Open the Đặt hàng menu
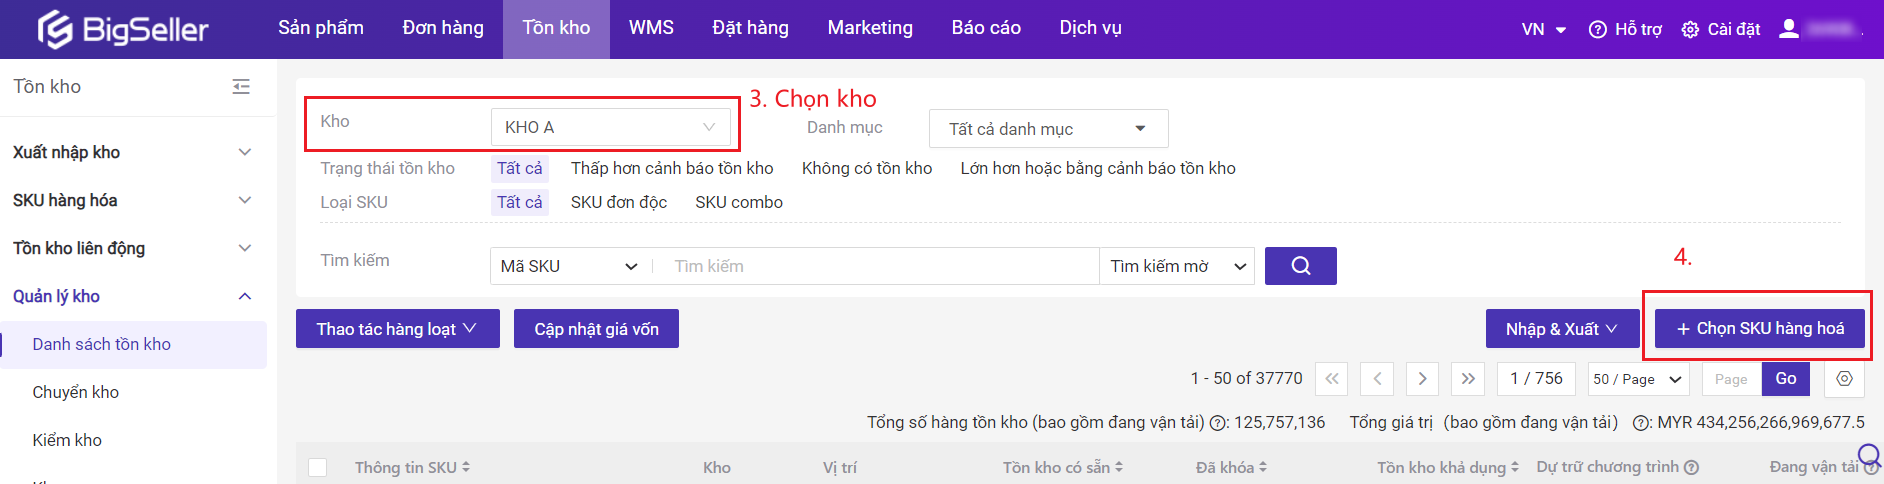This screenshot has width=1884, height=484. (751, 28)
